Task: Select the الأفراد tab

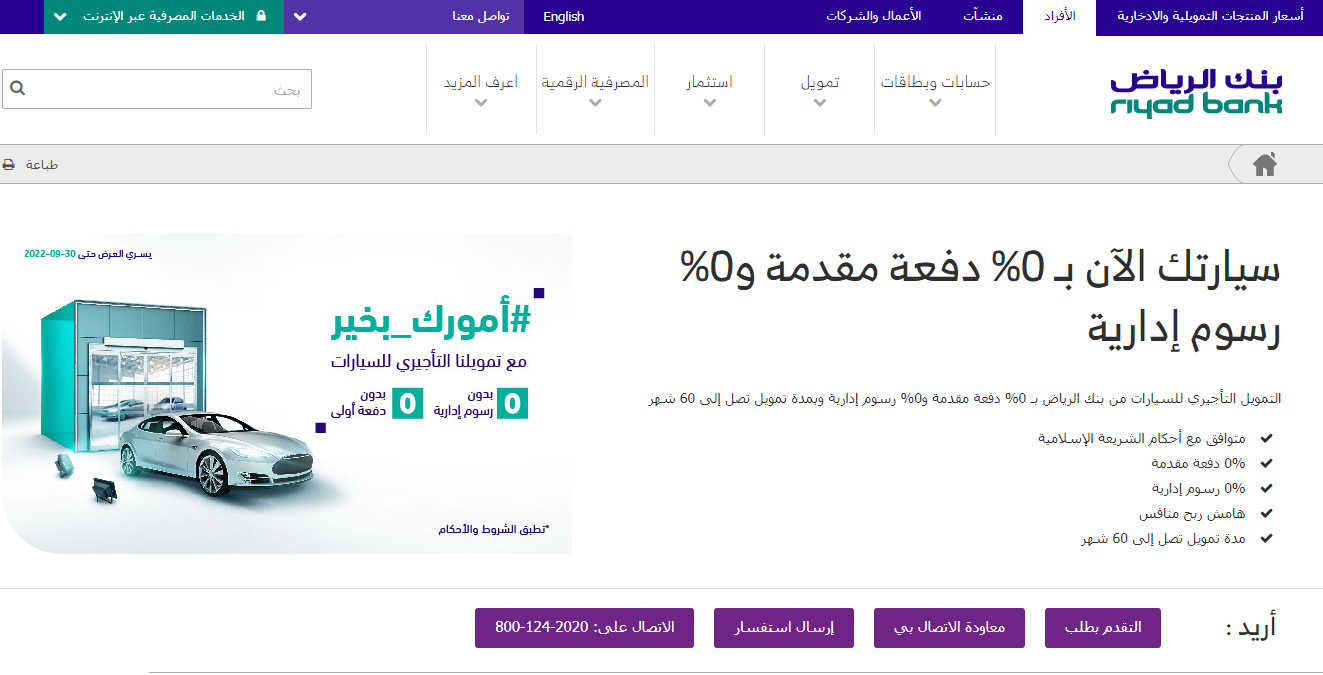Action: point(1059,17)
